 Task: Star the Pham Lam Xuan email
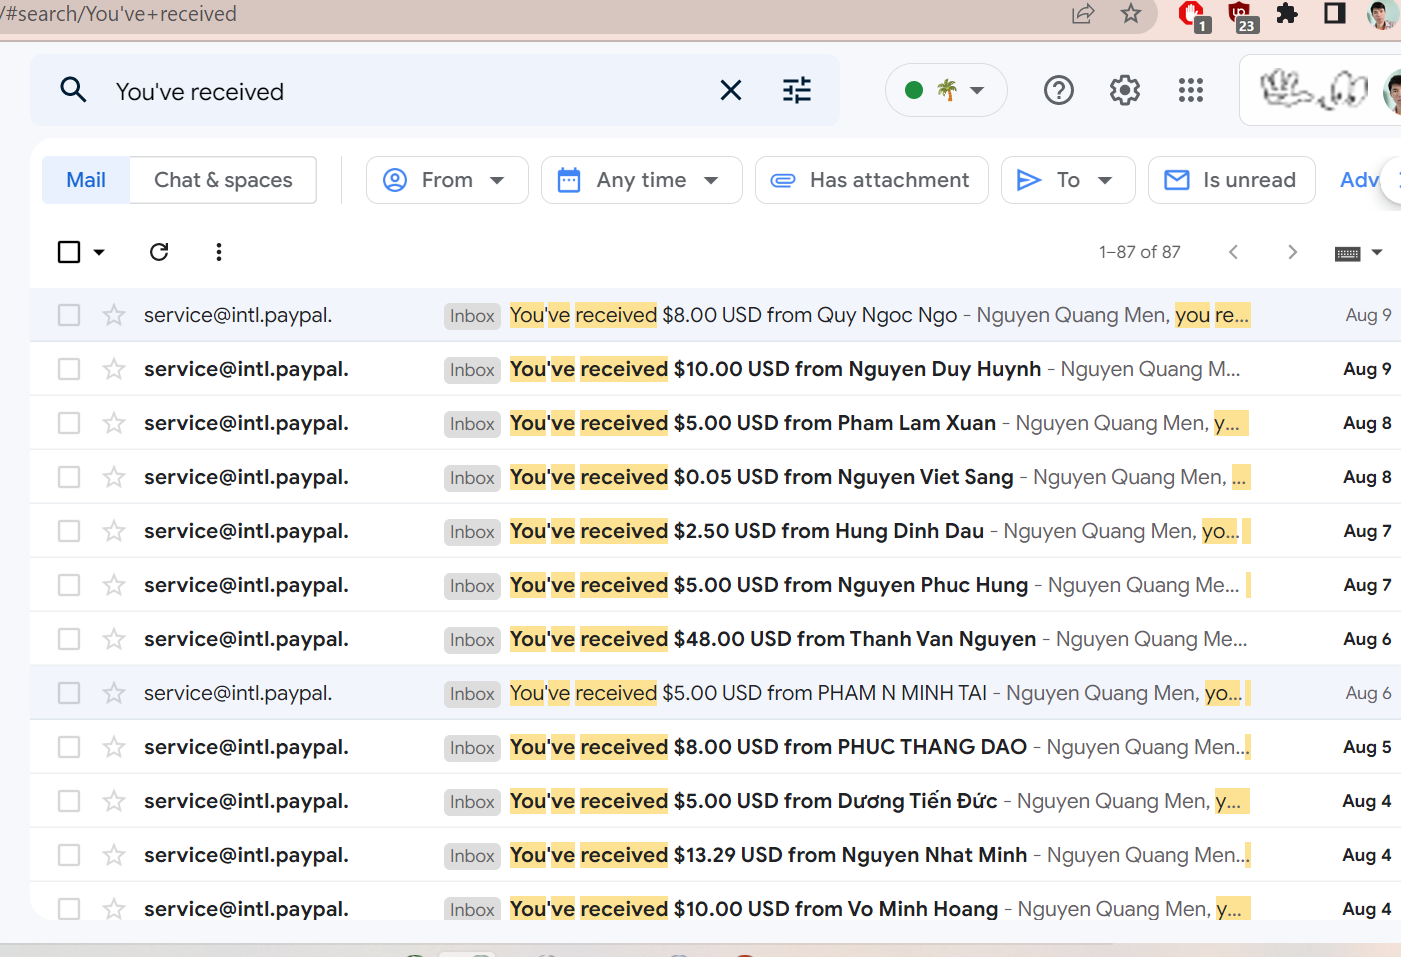(x=114, y=423)
